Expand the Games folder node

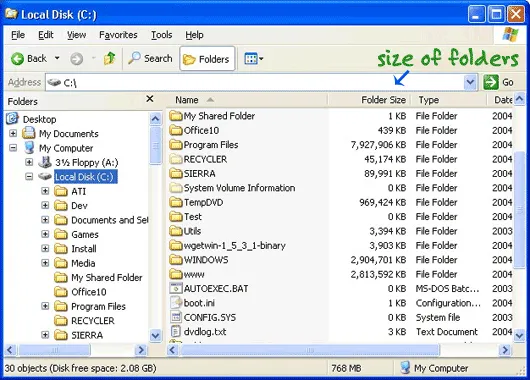point(45,234)
